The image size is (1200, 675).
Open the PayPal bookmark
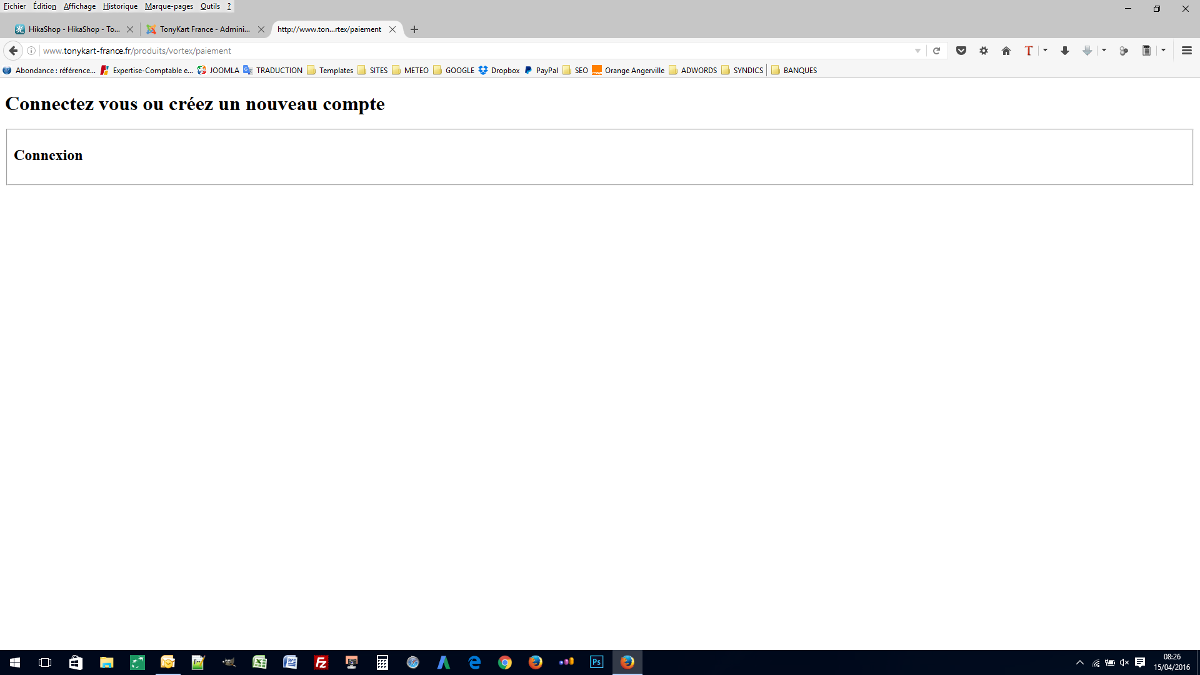click(541, 70)
